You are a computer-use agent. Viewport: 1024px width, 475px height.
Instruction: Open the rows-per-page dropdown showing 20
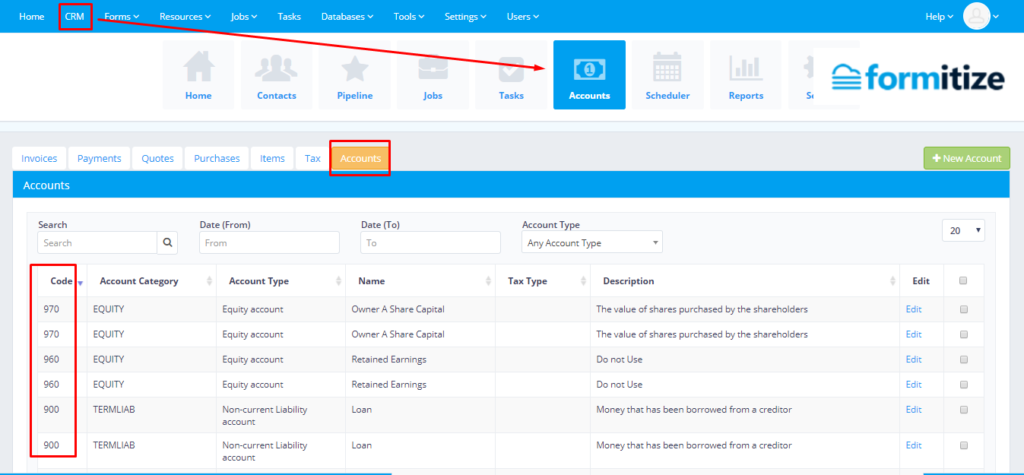click(x=963, y=231)
